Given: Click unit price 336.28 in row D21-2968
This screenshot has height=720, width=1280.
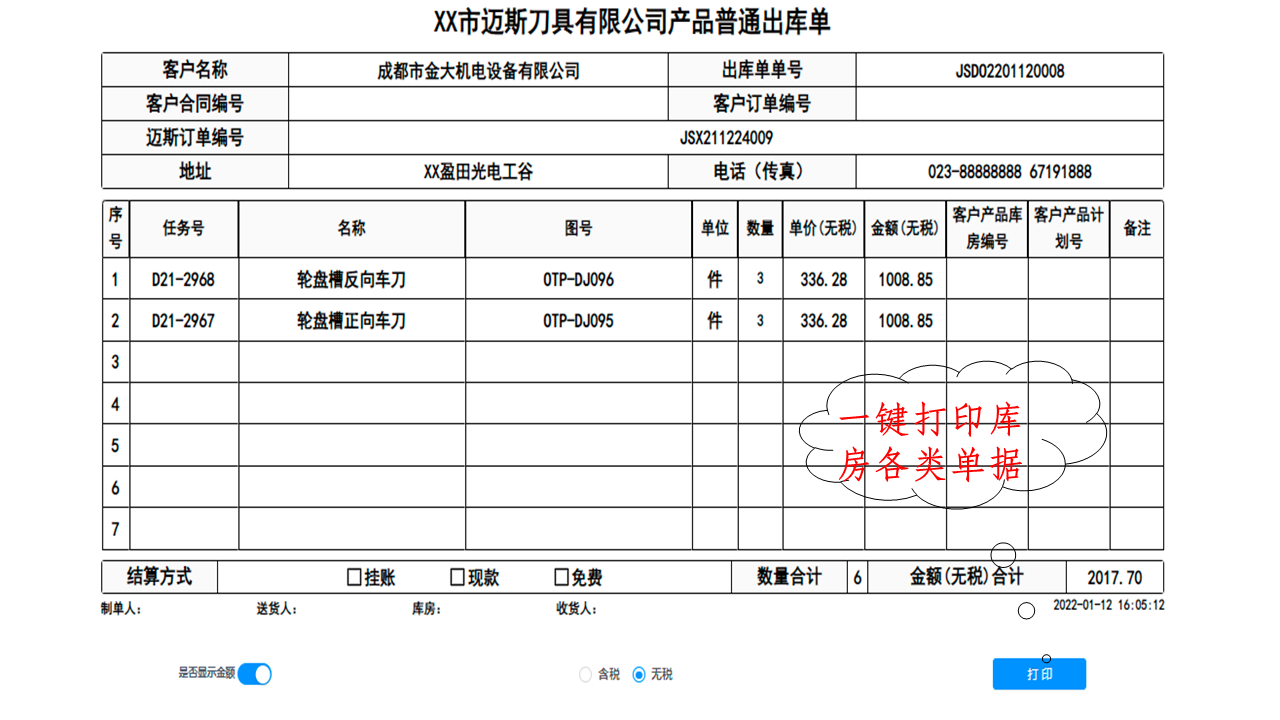Looking at the screenshot, I should (x=823, y=280).
